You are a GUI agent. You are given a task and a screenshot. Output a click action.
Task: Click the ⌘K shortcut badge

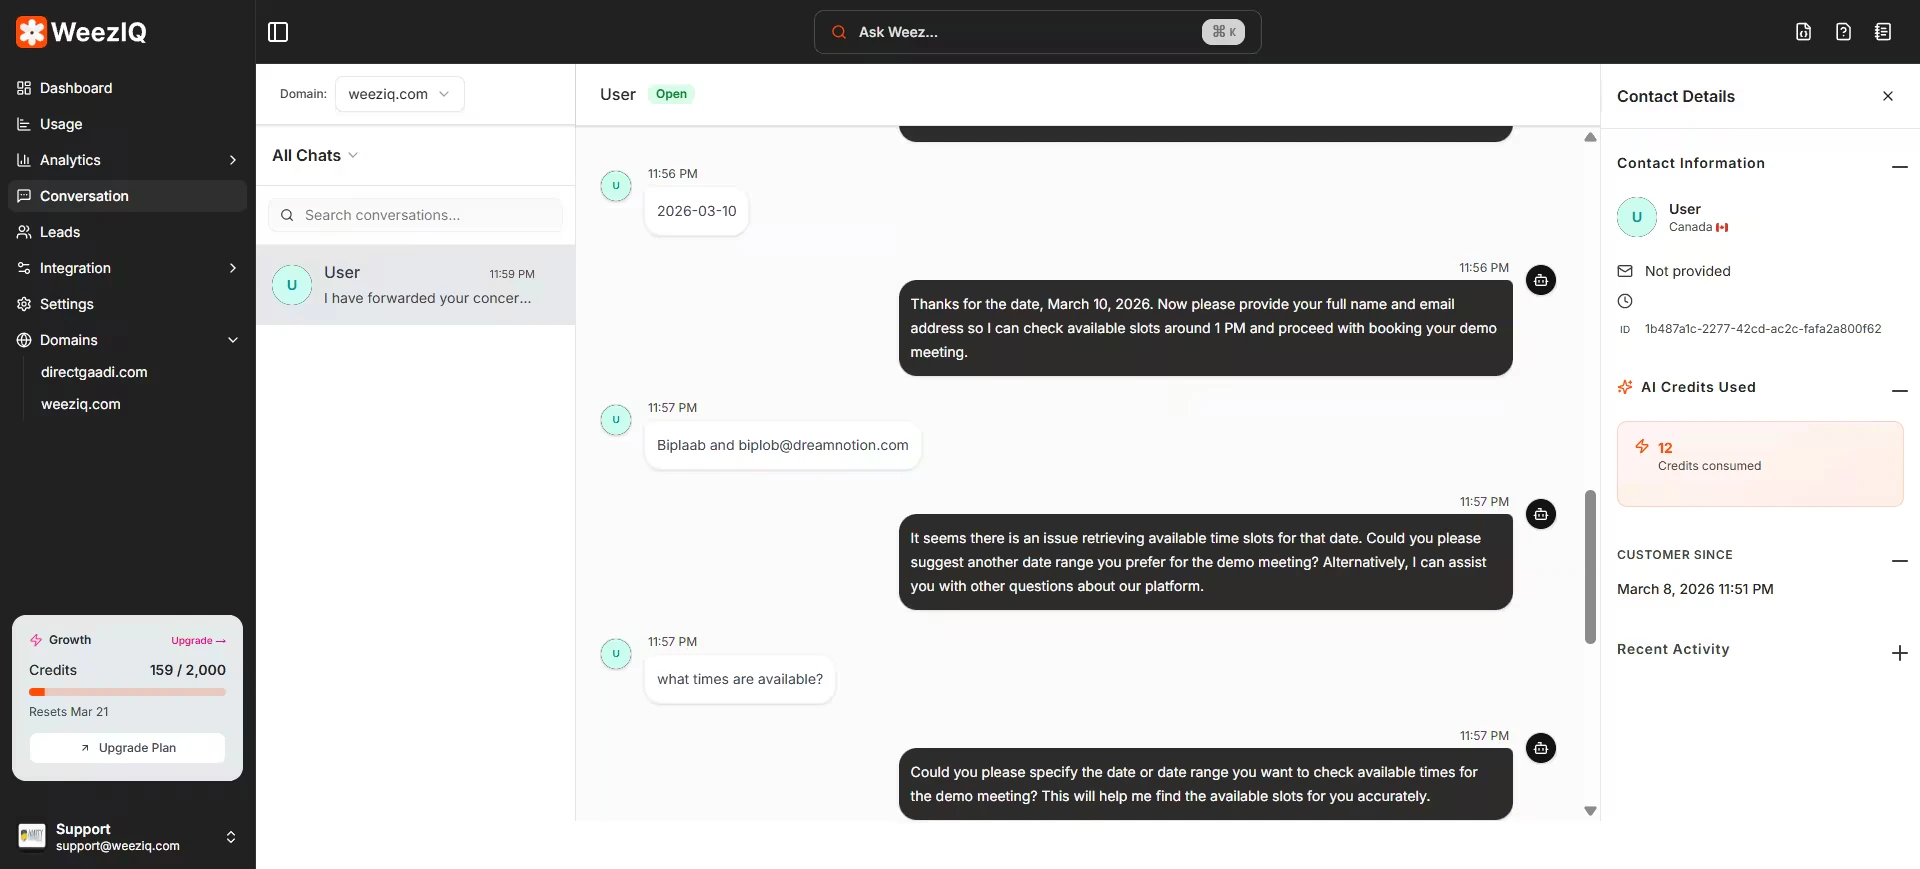(1223, 32)
